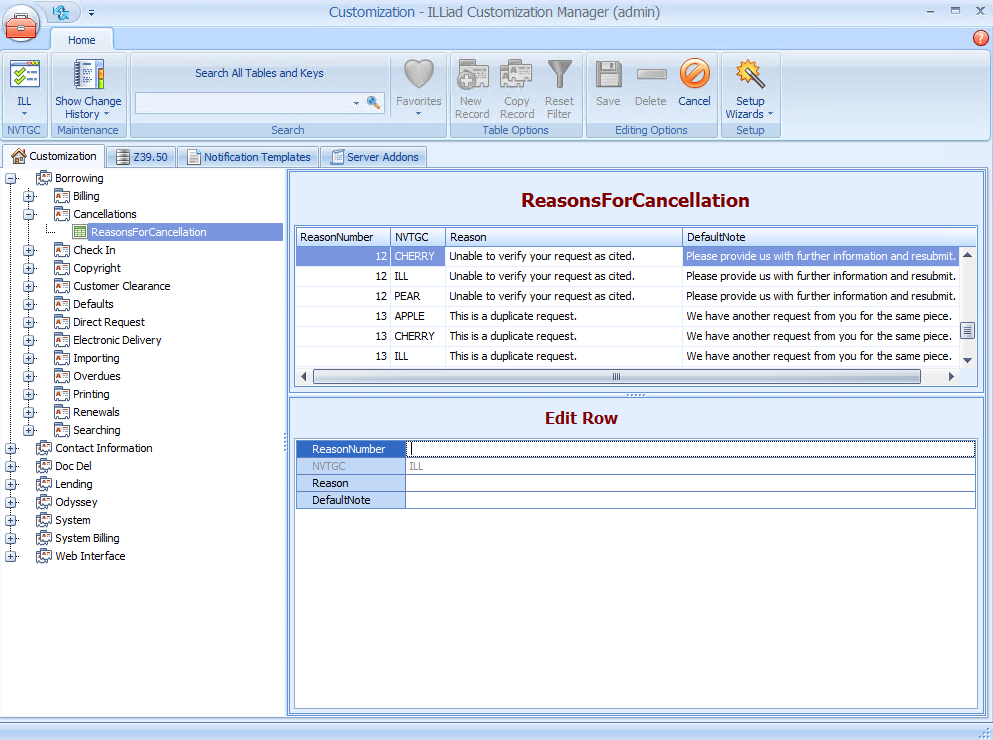Switch to the Z39.50 tab
Viewport: 993px width, 740px height.
pos(140,156)
